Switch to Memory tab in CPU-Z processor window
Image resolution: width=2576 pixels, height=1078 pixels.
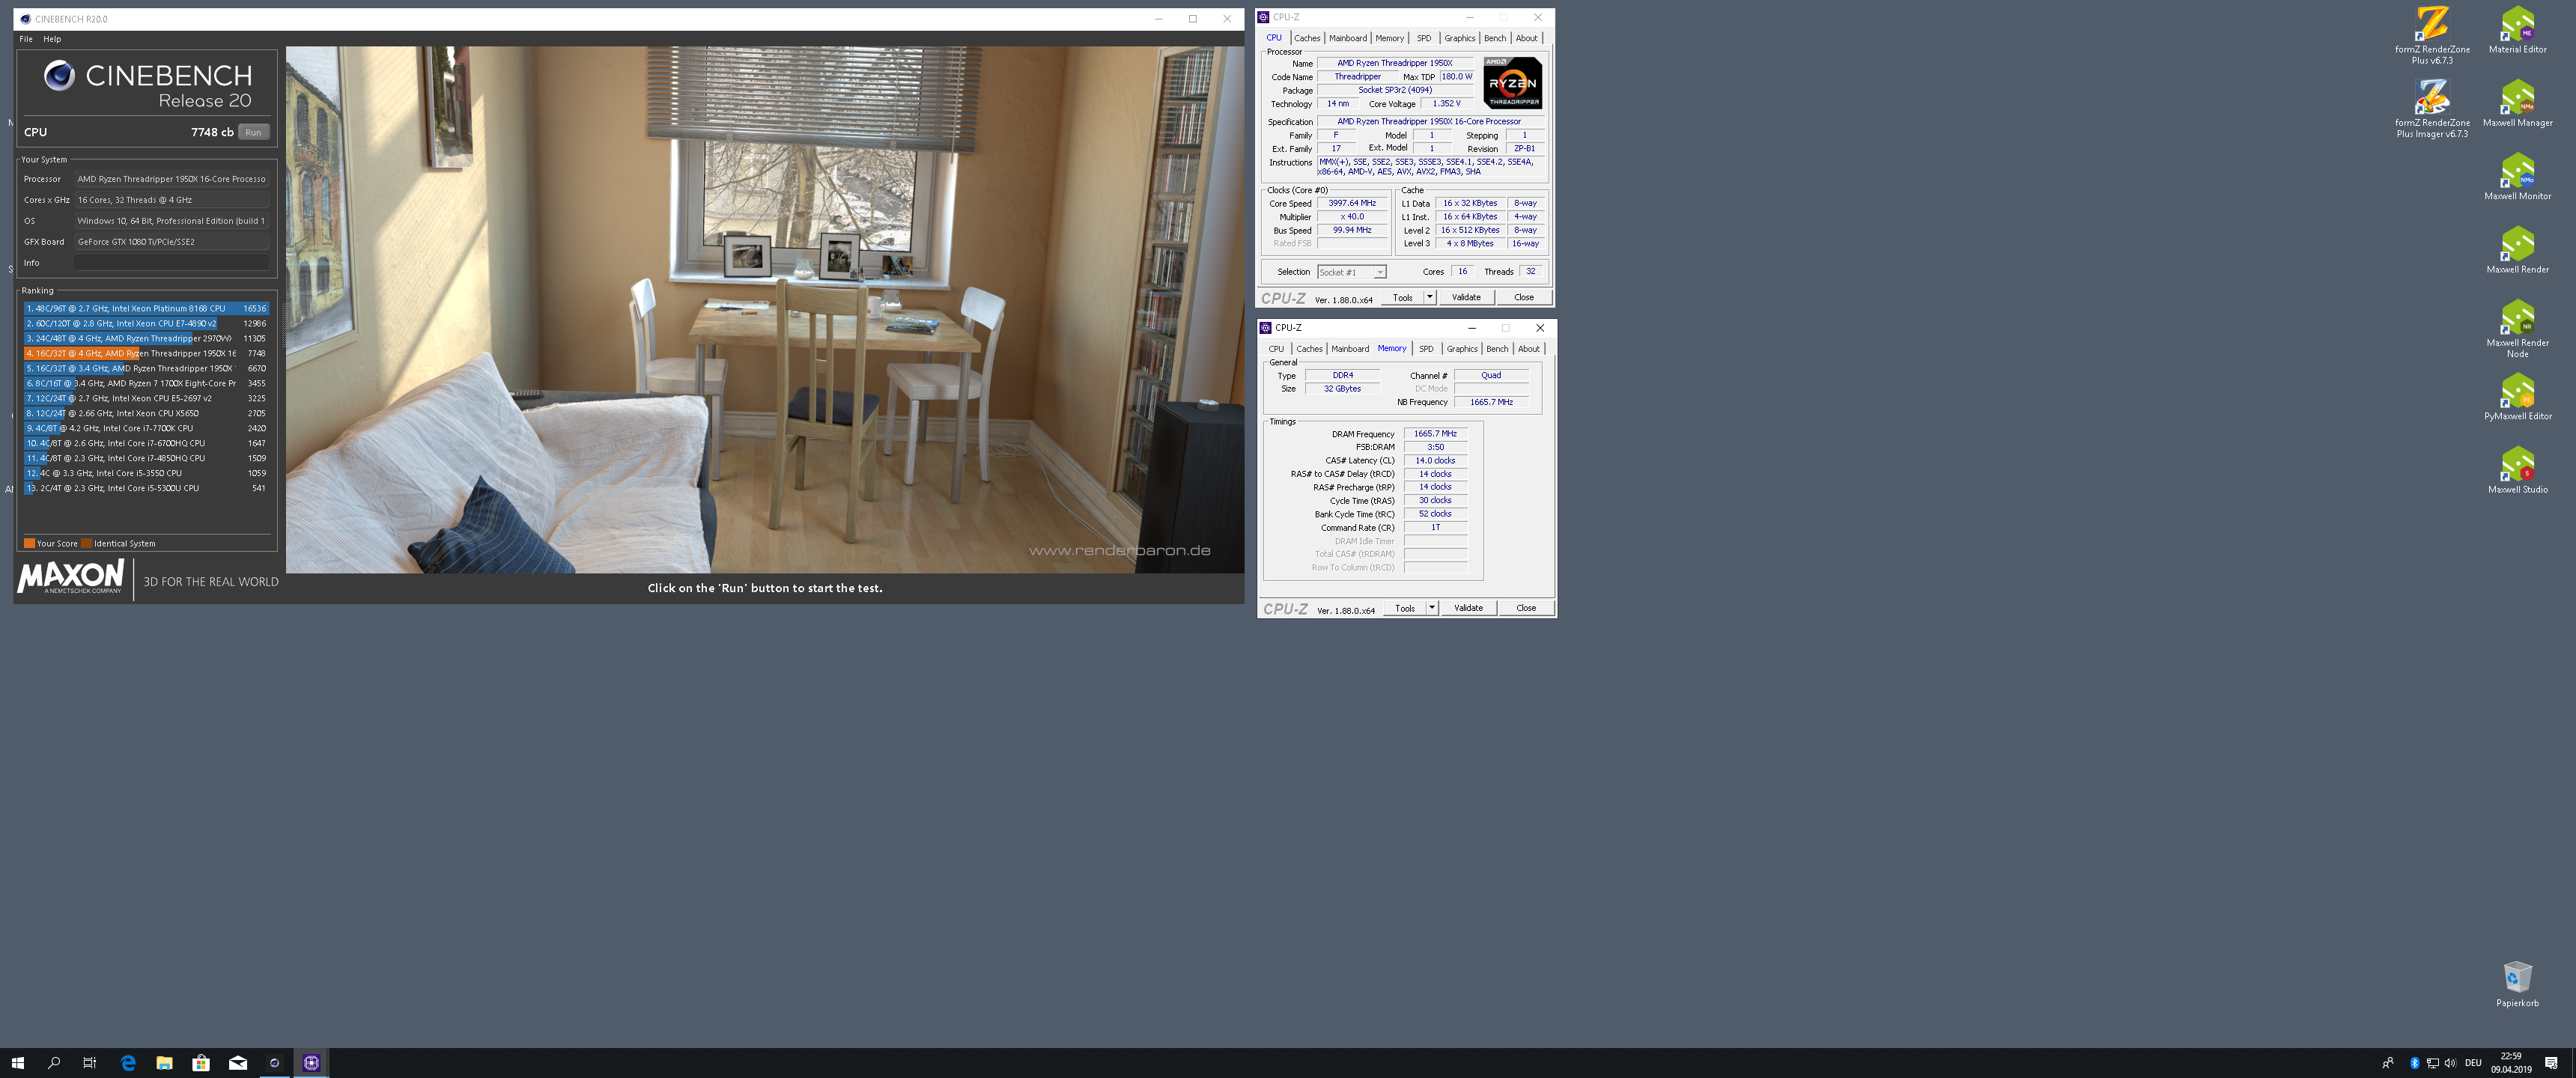[x=1389, y=38]
